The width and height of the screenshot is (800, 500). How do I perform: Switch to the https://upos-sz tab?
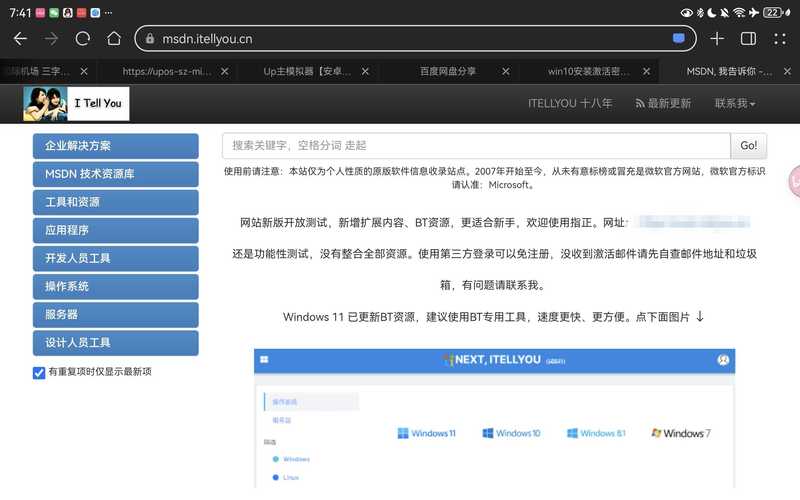point(166,71)
